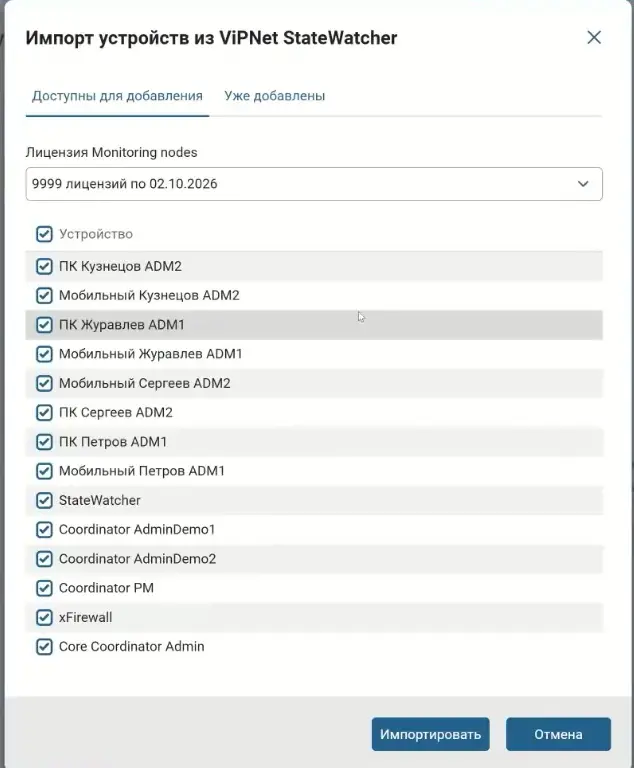The width and height of the screenshot is (634, 768).
Task: Uncheck "Мобильный Петров ADM1" checkbox
Action: click(44, 471)
